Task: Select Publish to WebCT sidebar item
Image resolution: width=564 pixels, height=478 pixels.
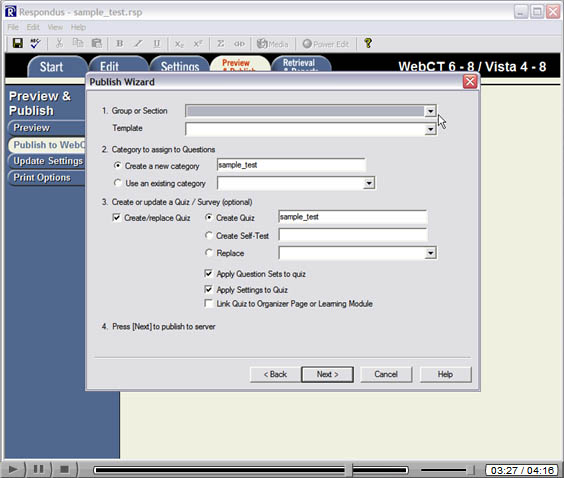Action: tap(47, 145)
